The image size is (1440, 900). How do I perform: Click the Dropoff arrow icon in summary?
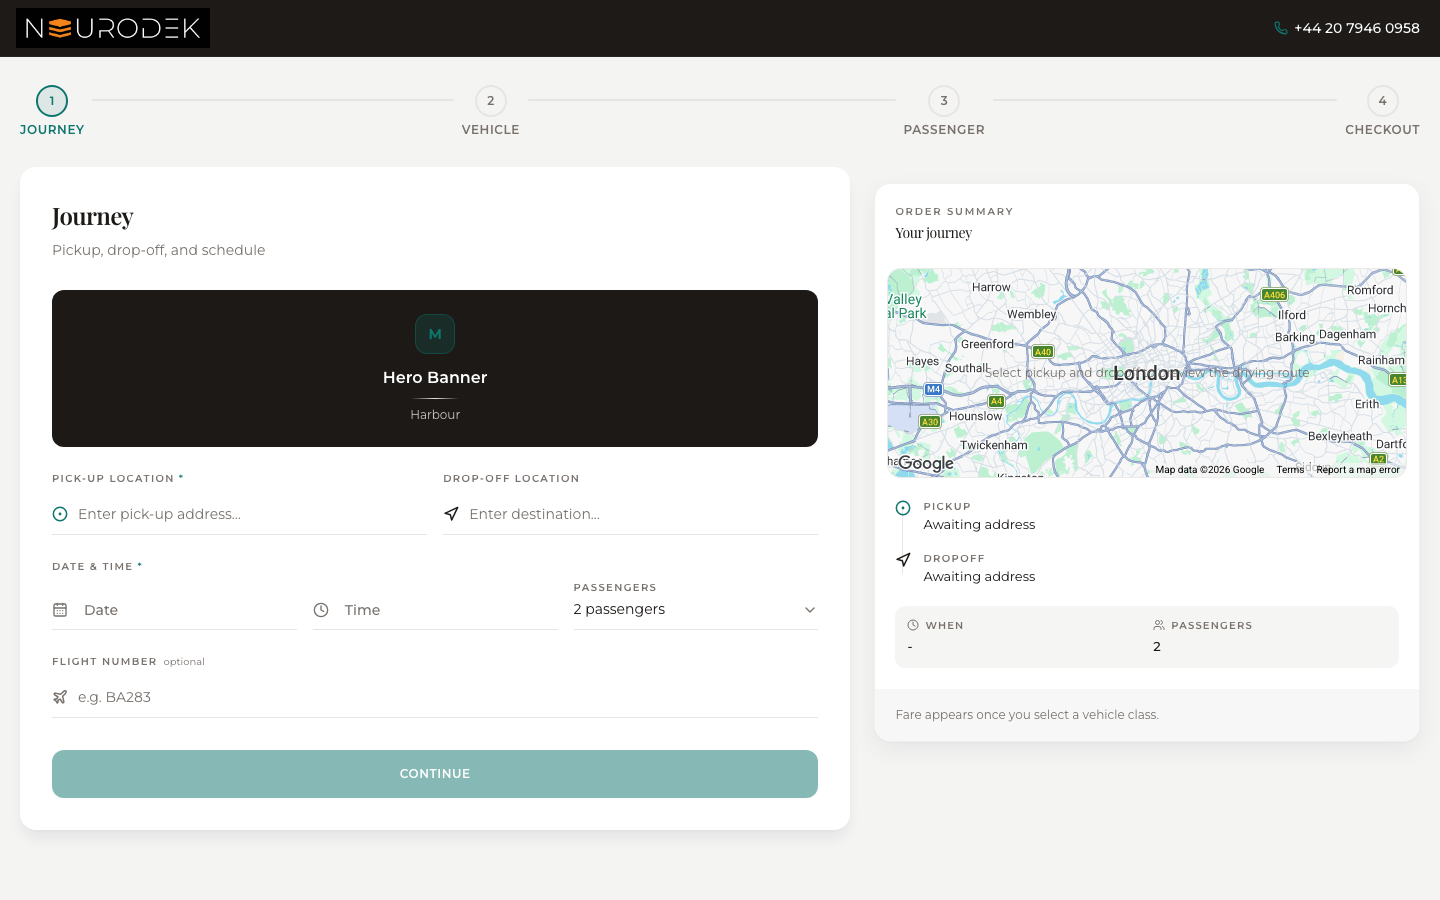[x=903, y=560]
